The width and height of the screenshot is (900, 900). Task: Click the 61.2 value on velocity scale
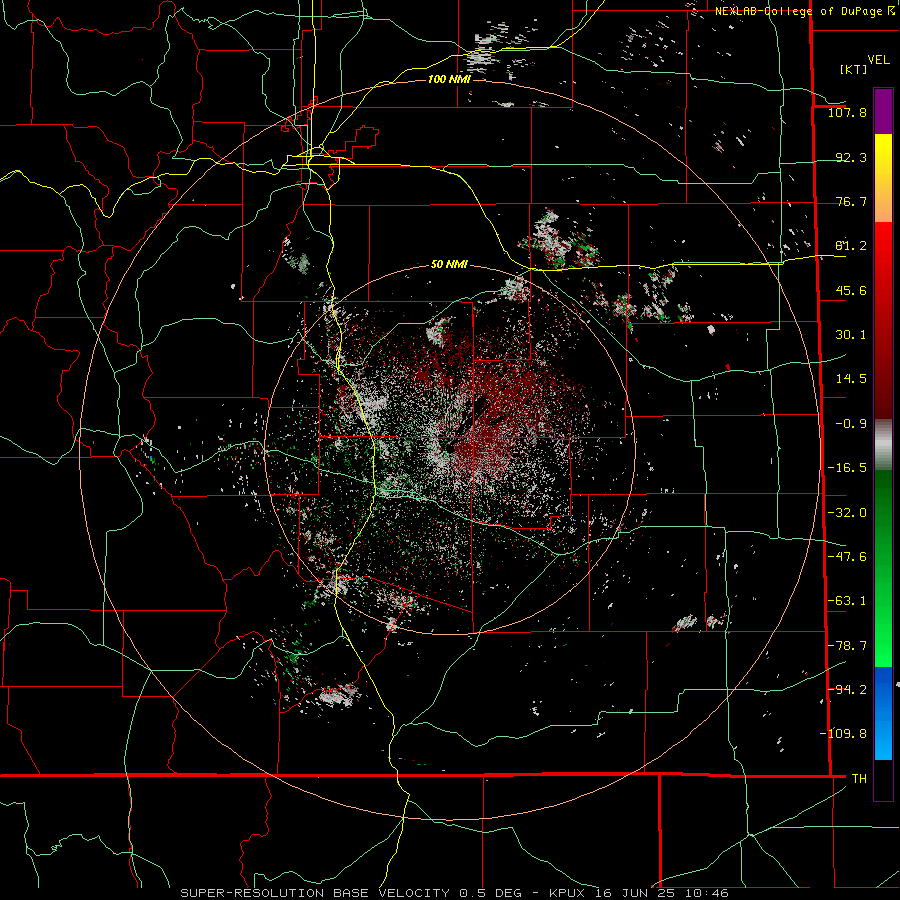coord(851,246)
